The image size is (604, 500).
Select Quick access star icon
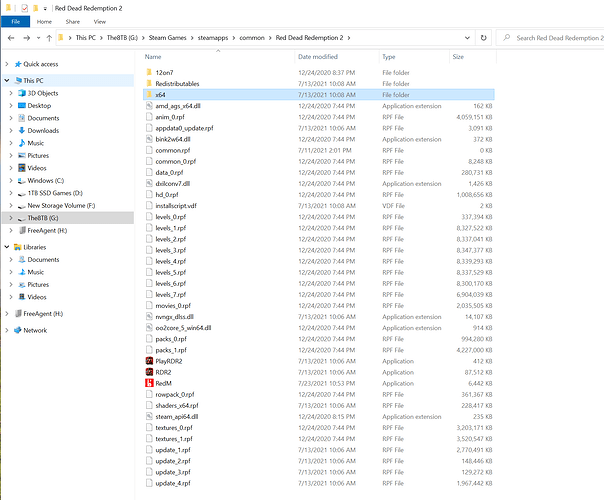[18, 64]
